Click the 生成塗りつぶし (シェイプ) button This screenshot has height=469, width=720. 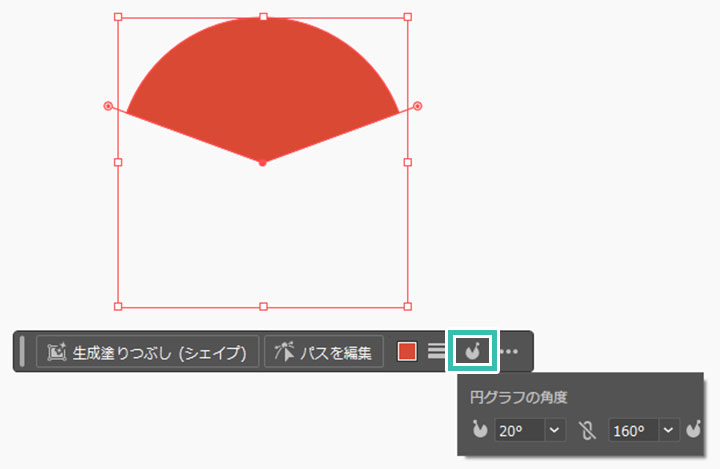tap(148, 352)
